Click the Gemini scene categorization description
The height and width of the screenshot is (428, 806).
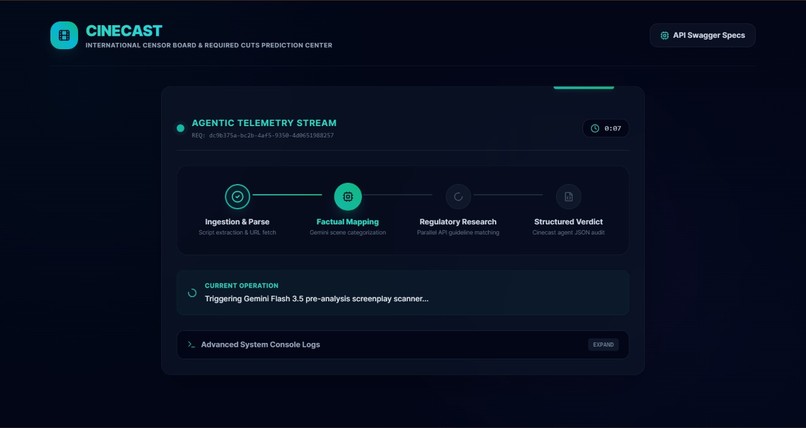tap(348, 233)
